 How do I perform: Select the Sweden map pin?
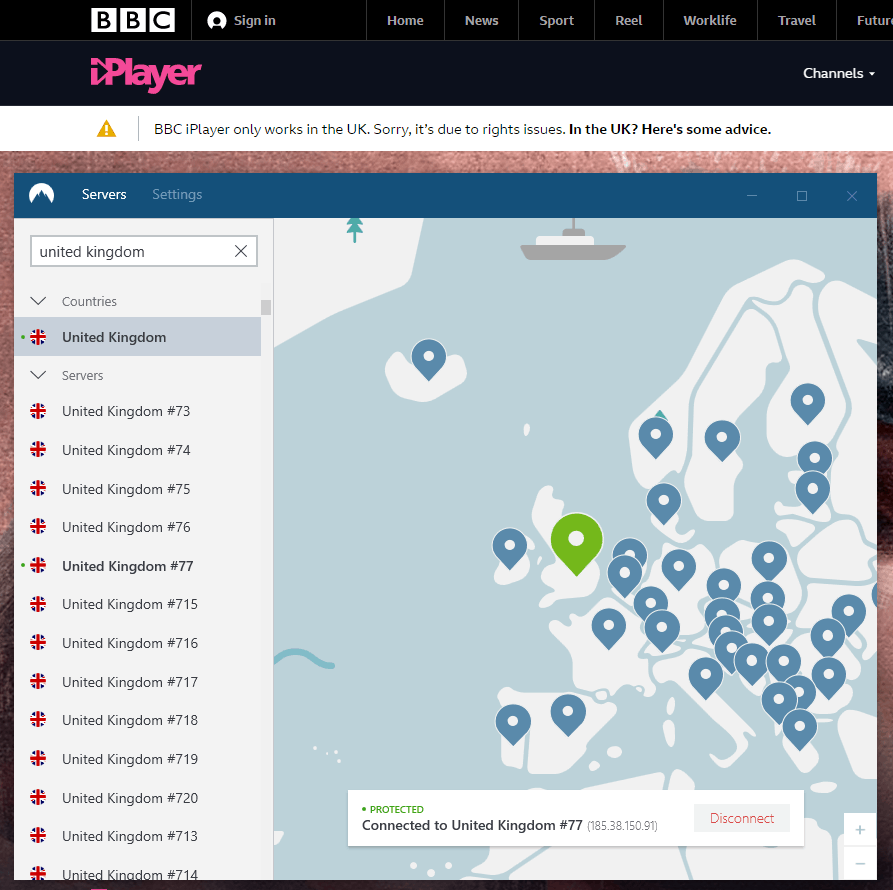722,440
